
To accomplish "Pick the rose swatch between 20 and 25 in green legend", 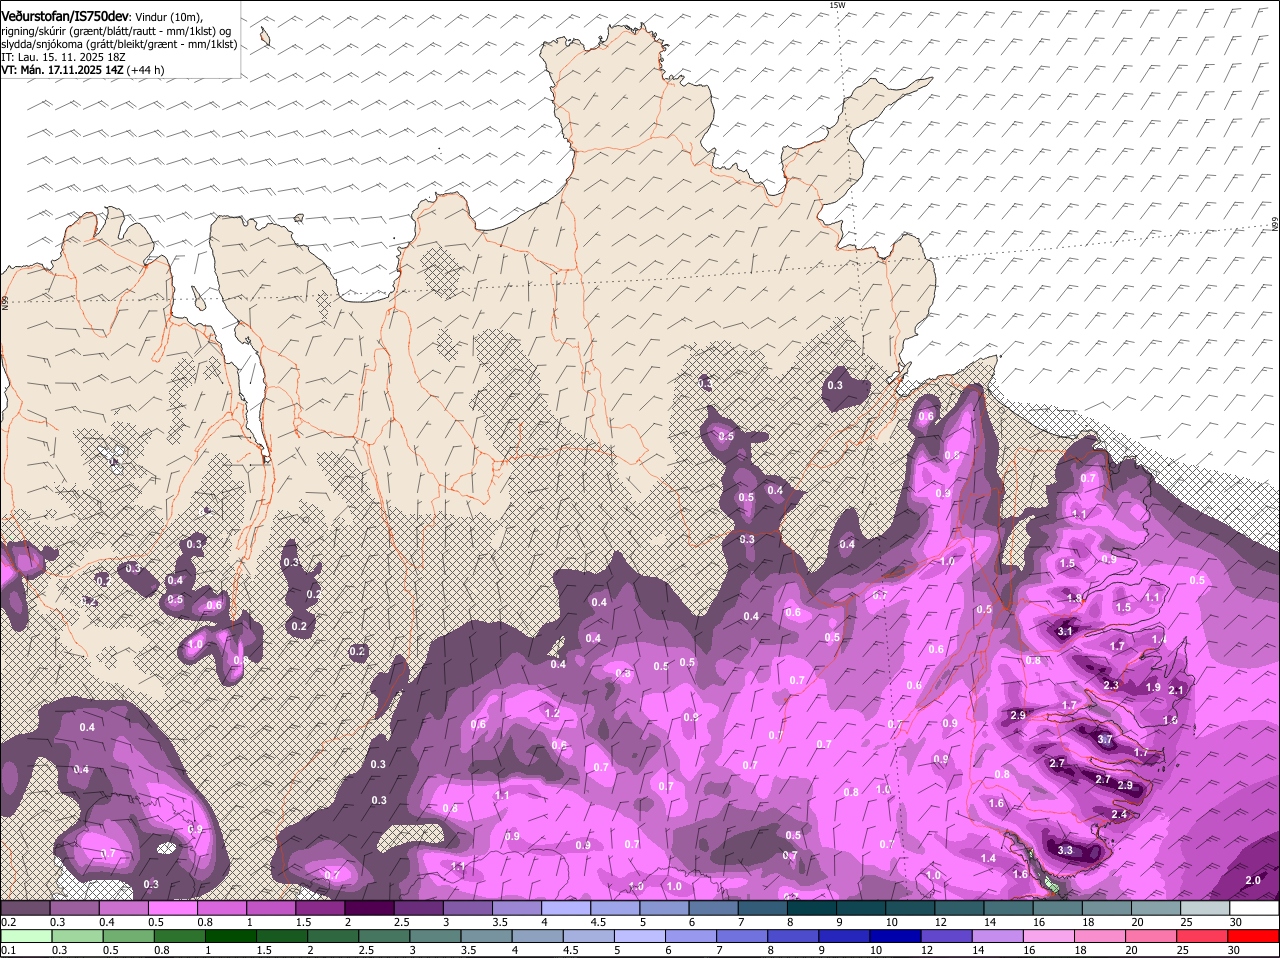I will tap(1152, 936).
